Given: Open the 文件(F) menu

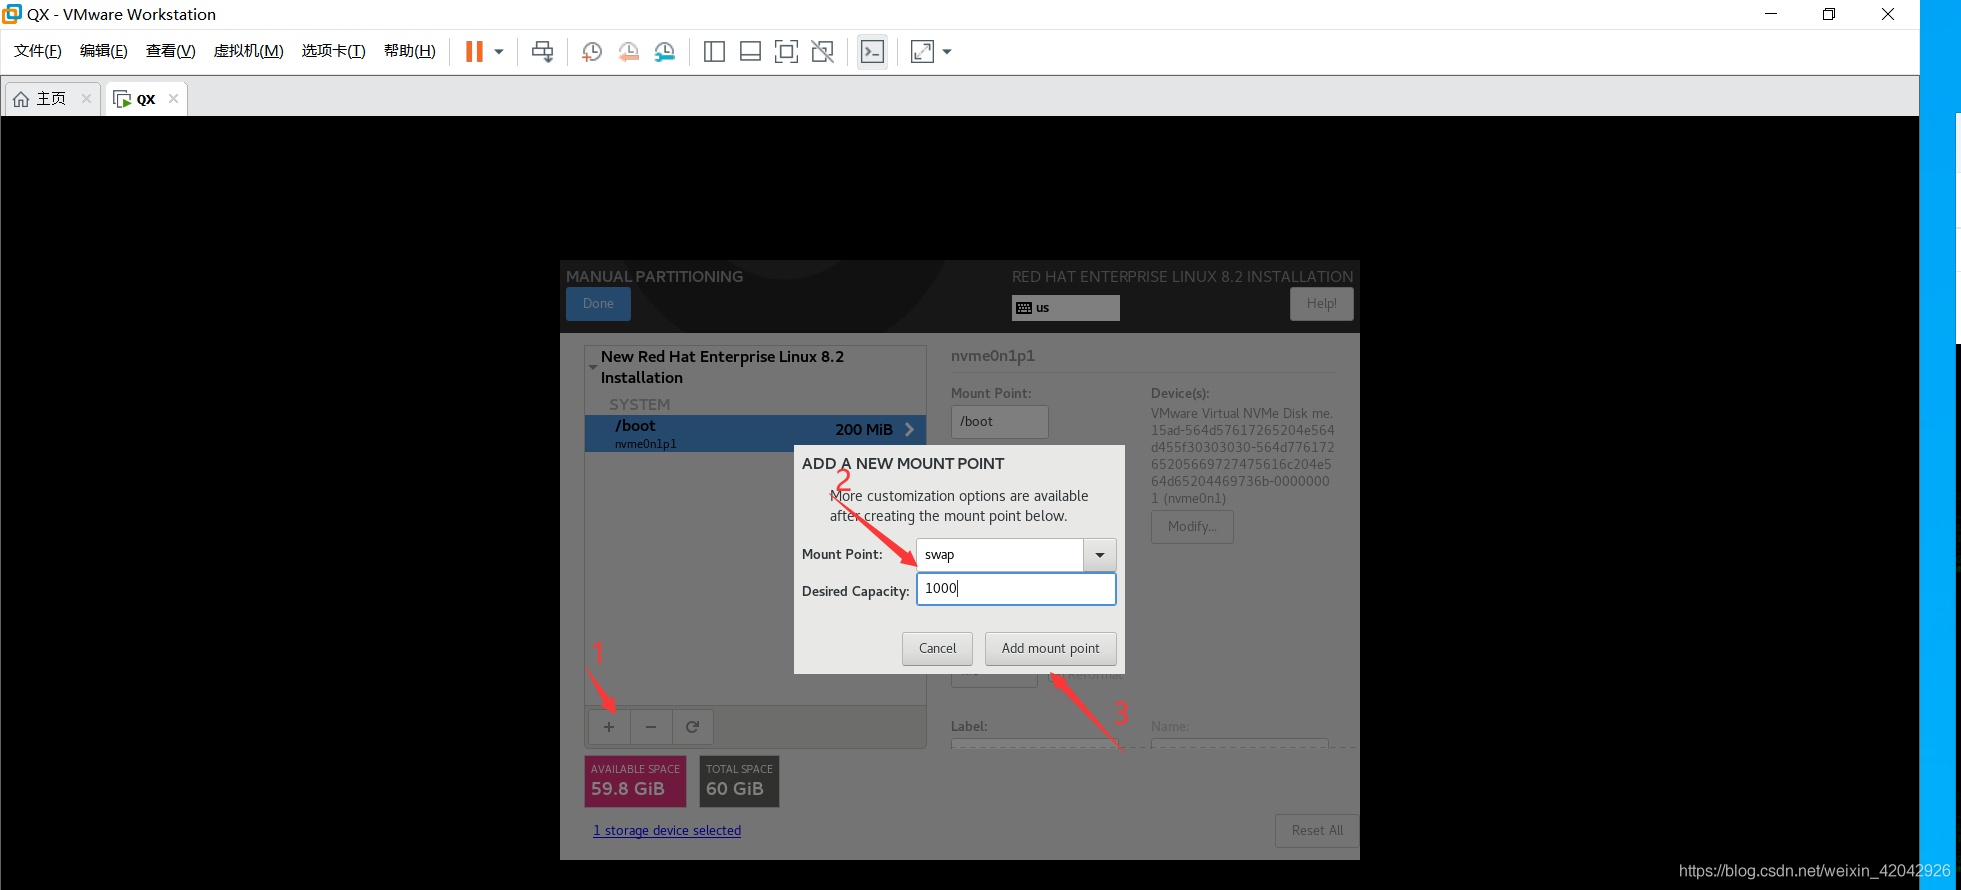Looking at the screenshot, I should pos(38,51).
